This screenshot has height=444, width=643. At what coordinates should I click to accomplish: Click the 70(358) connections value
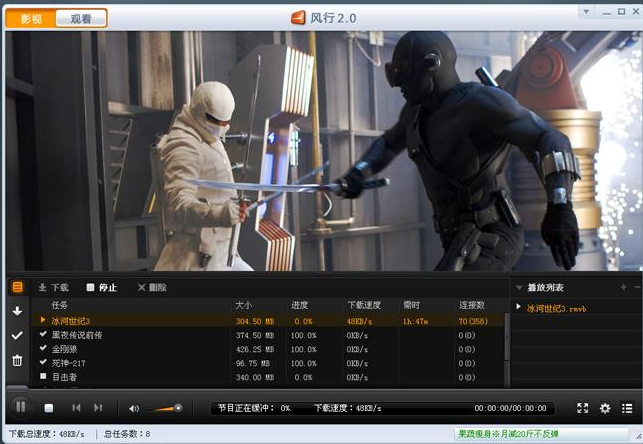tap(473, 321)
